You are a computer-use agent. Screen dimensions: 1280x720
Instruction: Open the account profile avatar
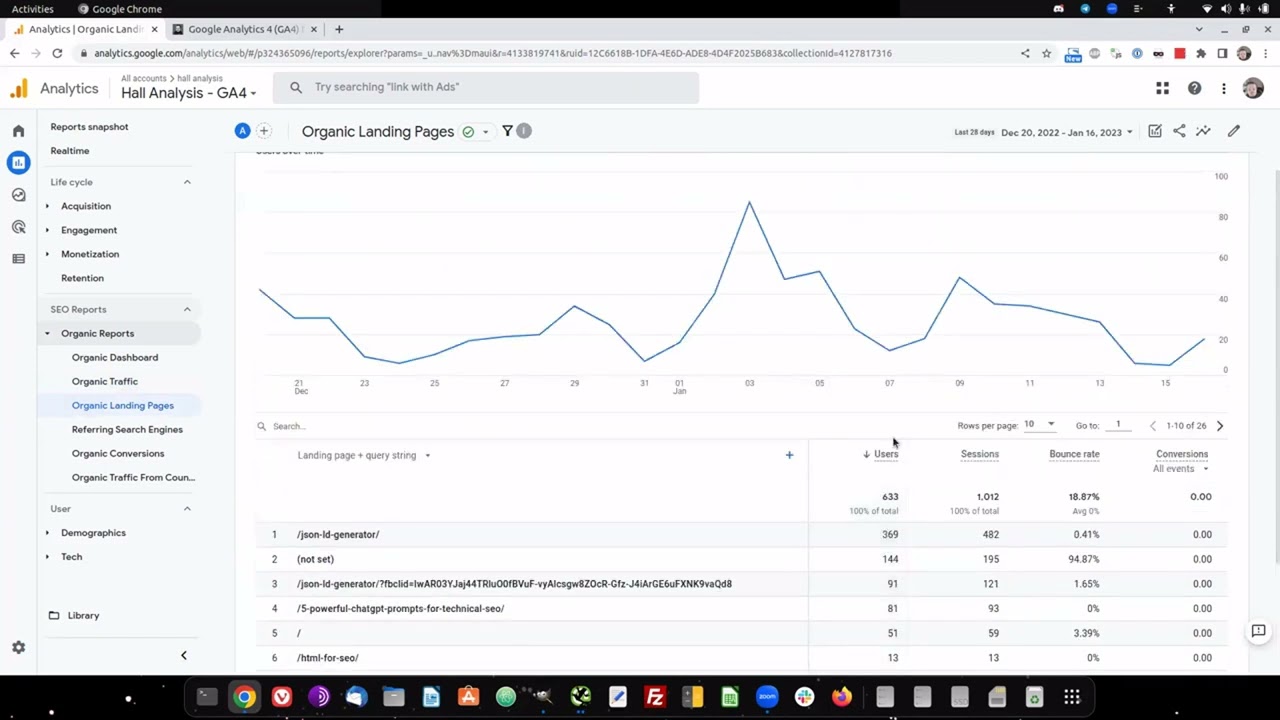click(x=1253, y=89)
